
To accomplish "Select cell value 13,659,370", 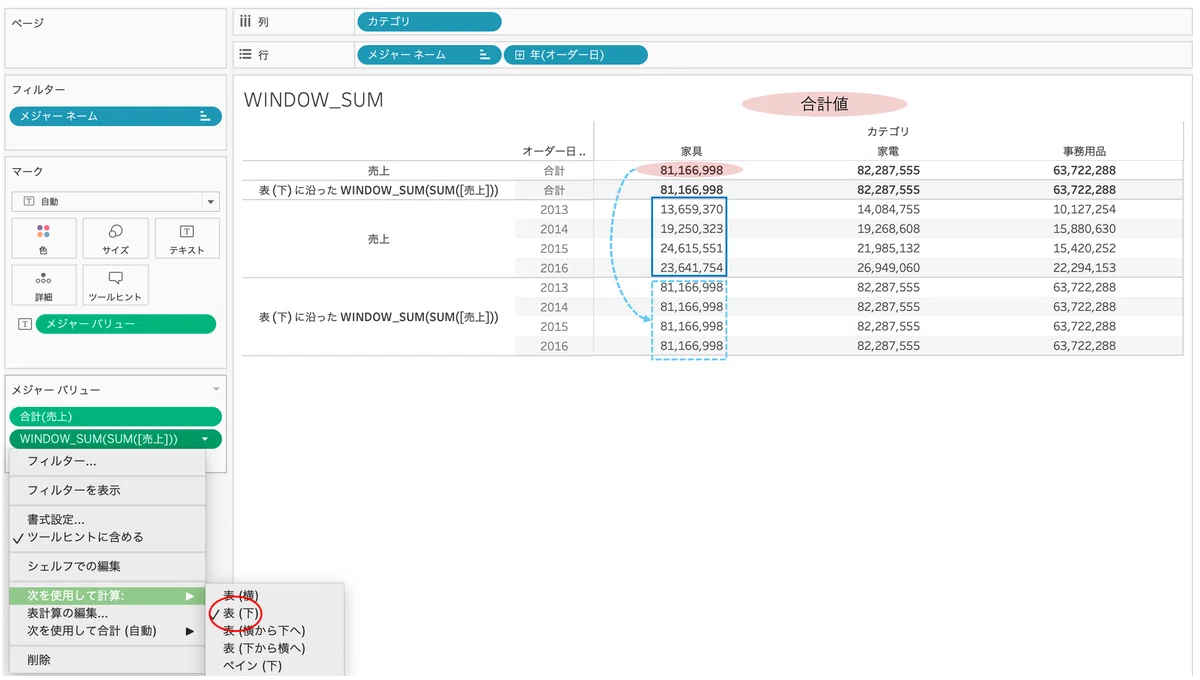I will 691,210.
